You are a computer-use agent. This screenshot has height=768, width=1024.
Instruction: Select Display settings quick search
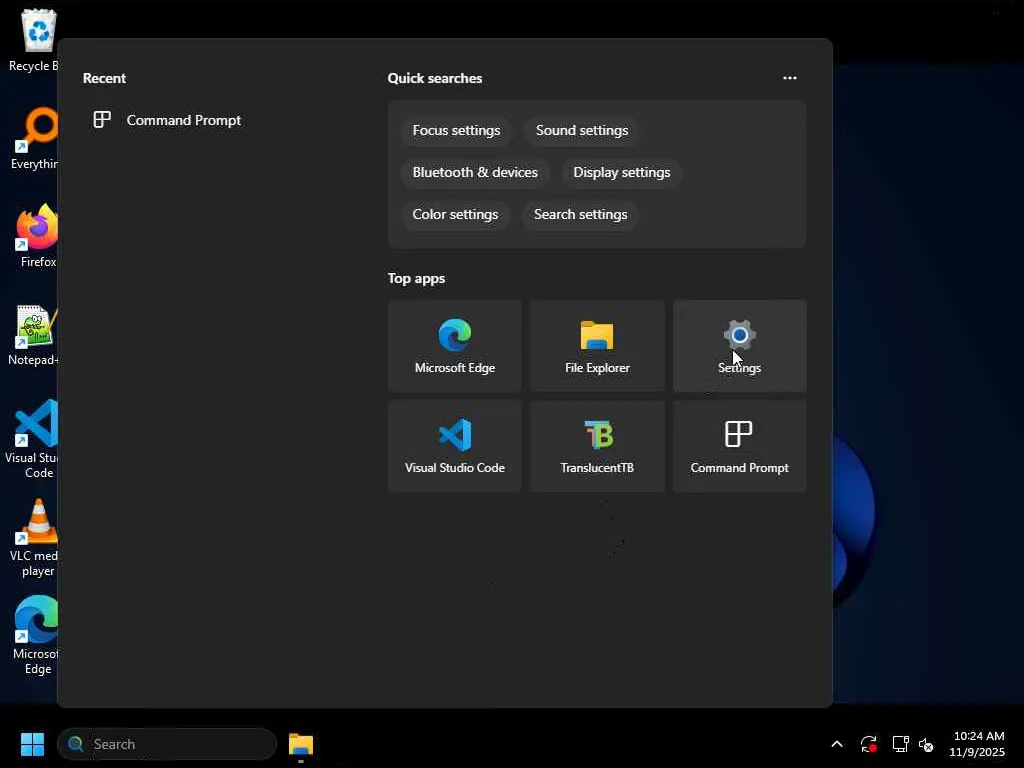(x=621, y=172)
